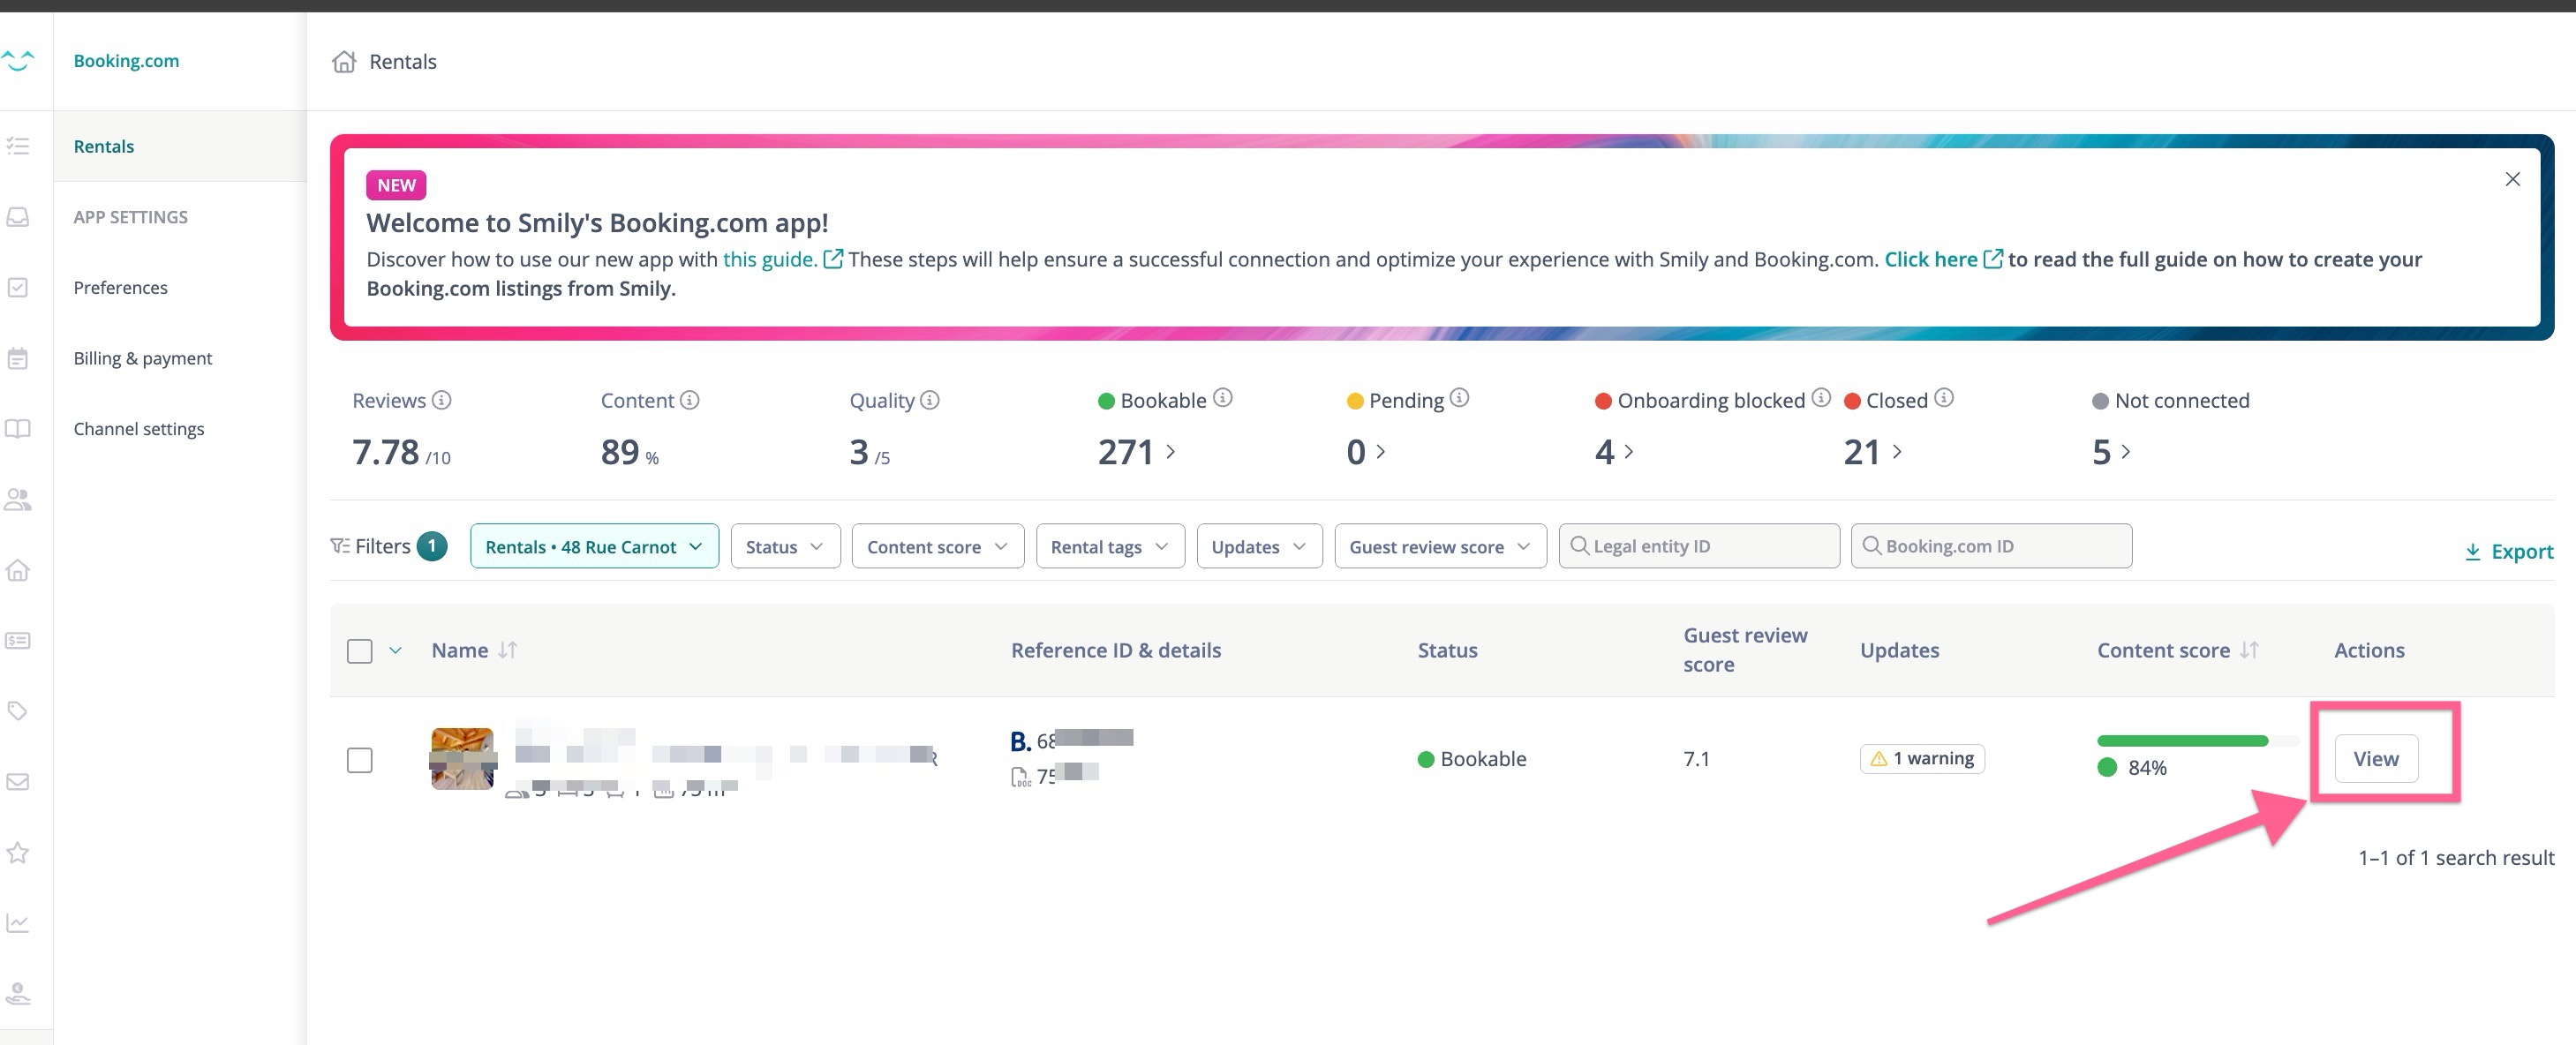The image size is (2576, 1045).
Task: Click the info icon beside Quality
Action: coord(929,400)
